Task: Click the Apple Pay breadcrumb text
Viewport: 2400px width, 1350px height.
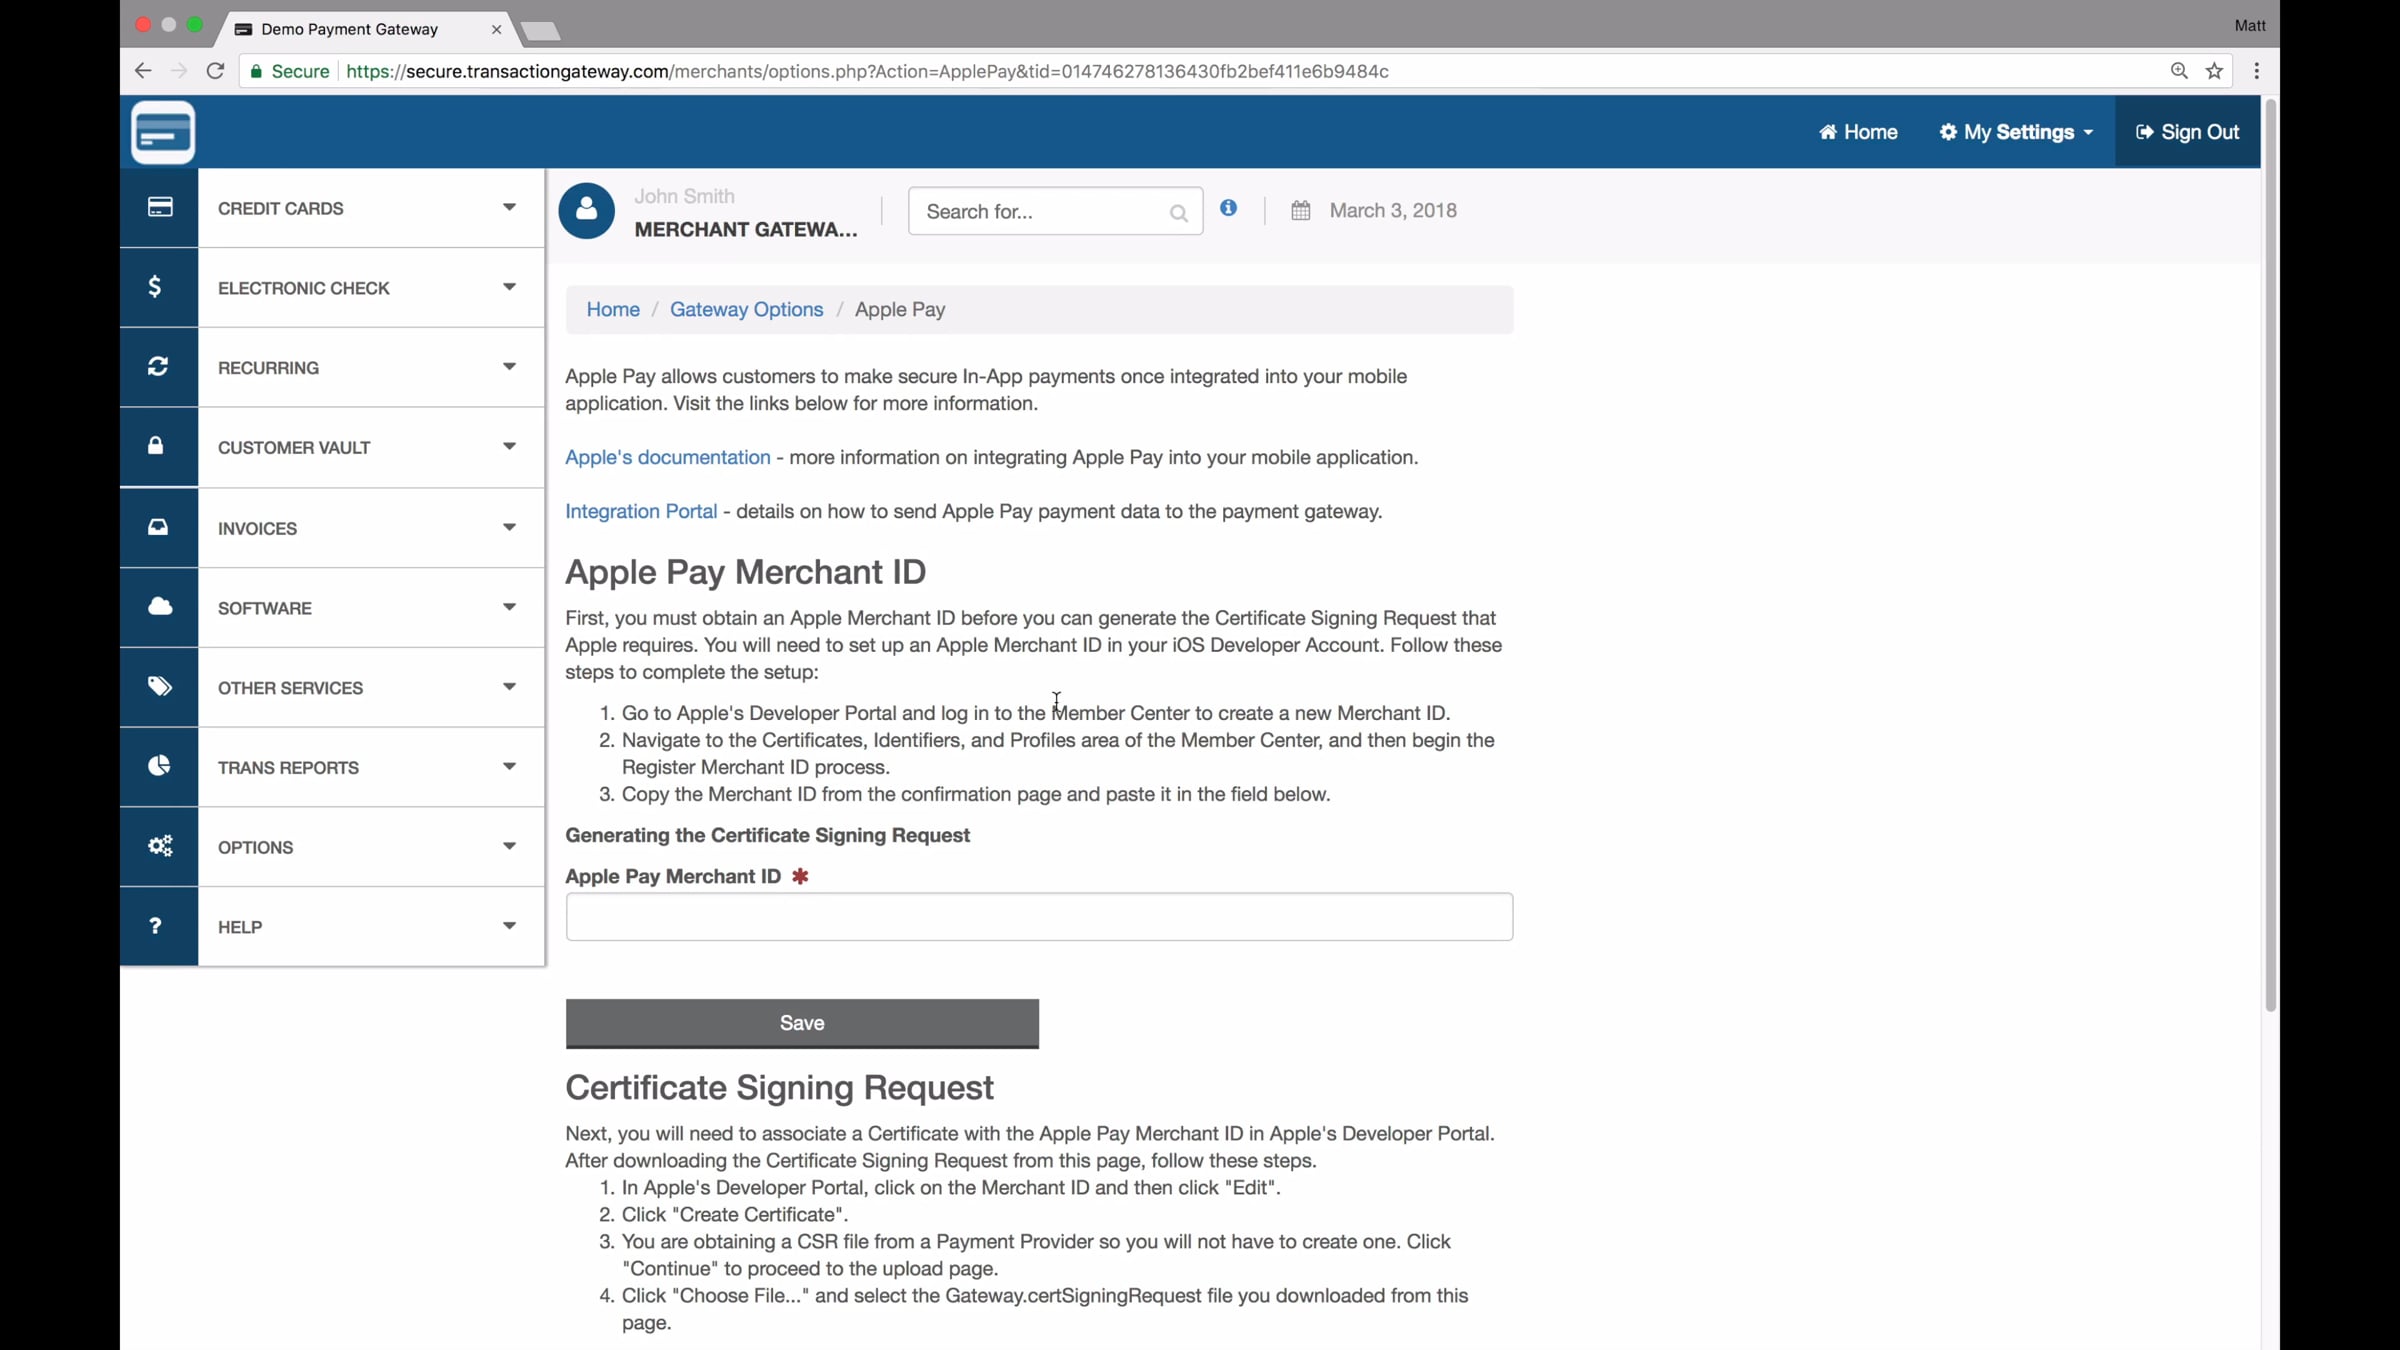Action: coord(900,310)
